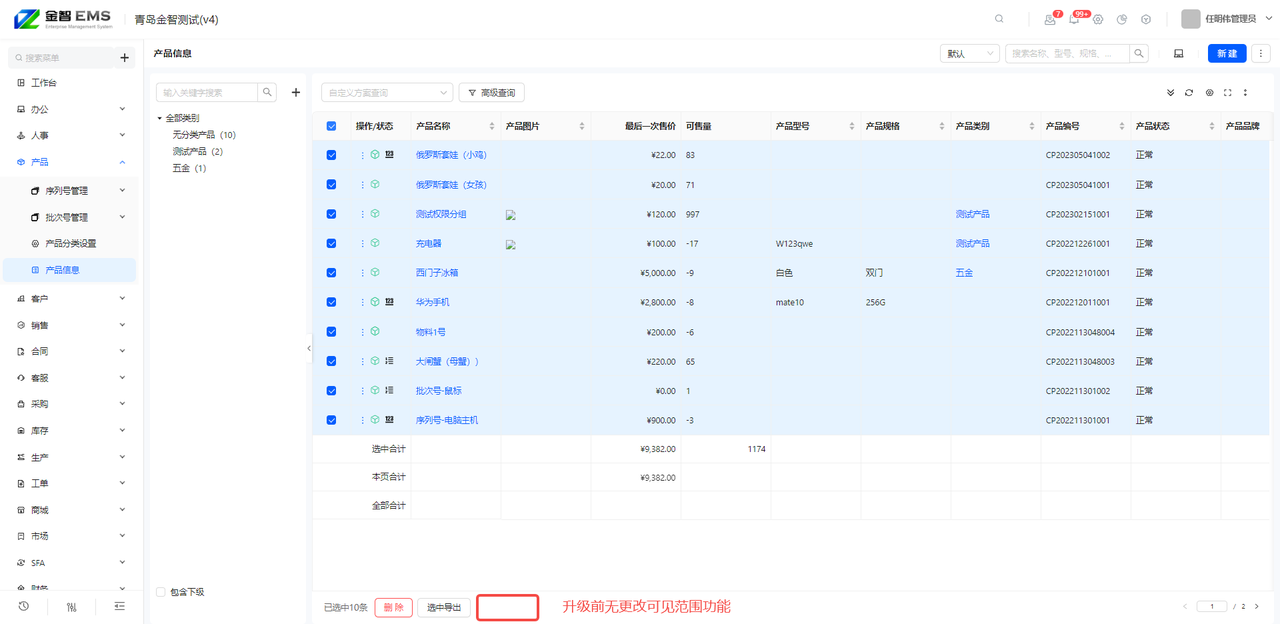Click the image placeholder in the 测试权限分组 row

click(510, 214)
